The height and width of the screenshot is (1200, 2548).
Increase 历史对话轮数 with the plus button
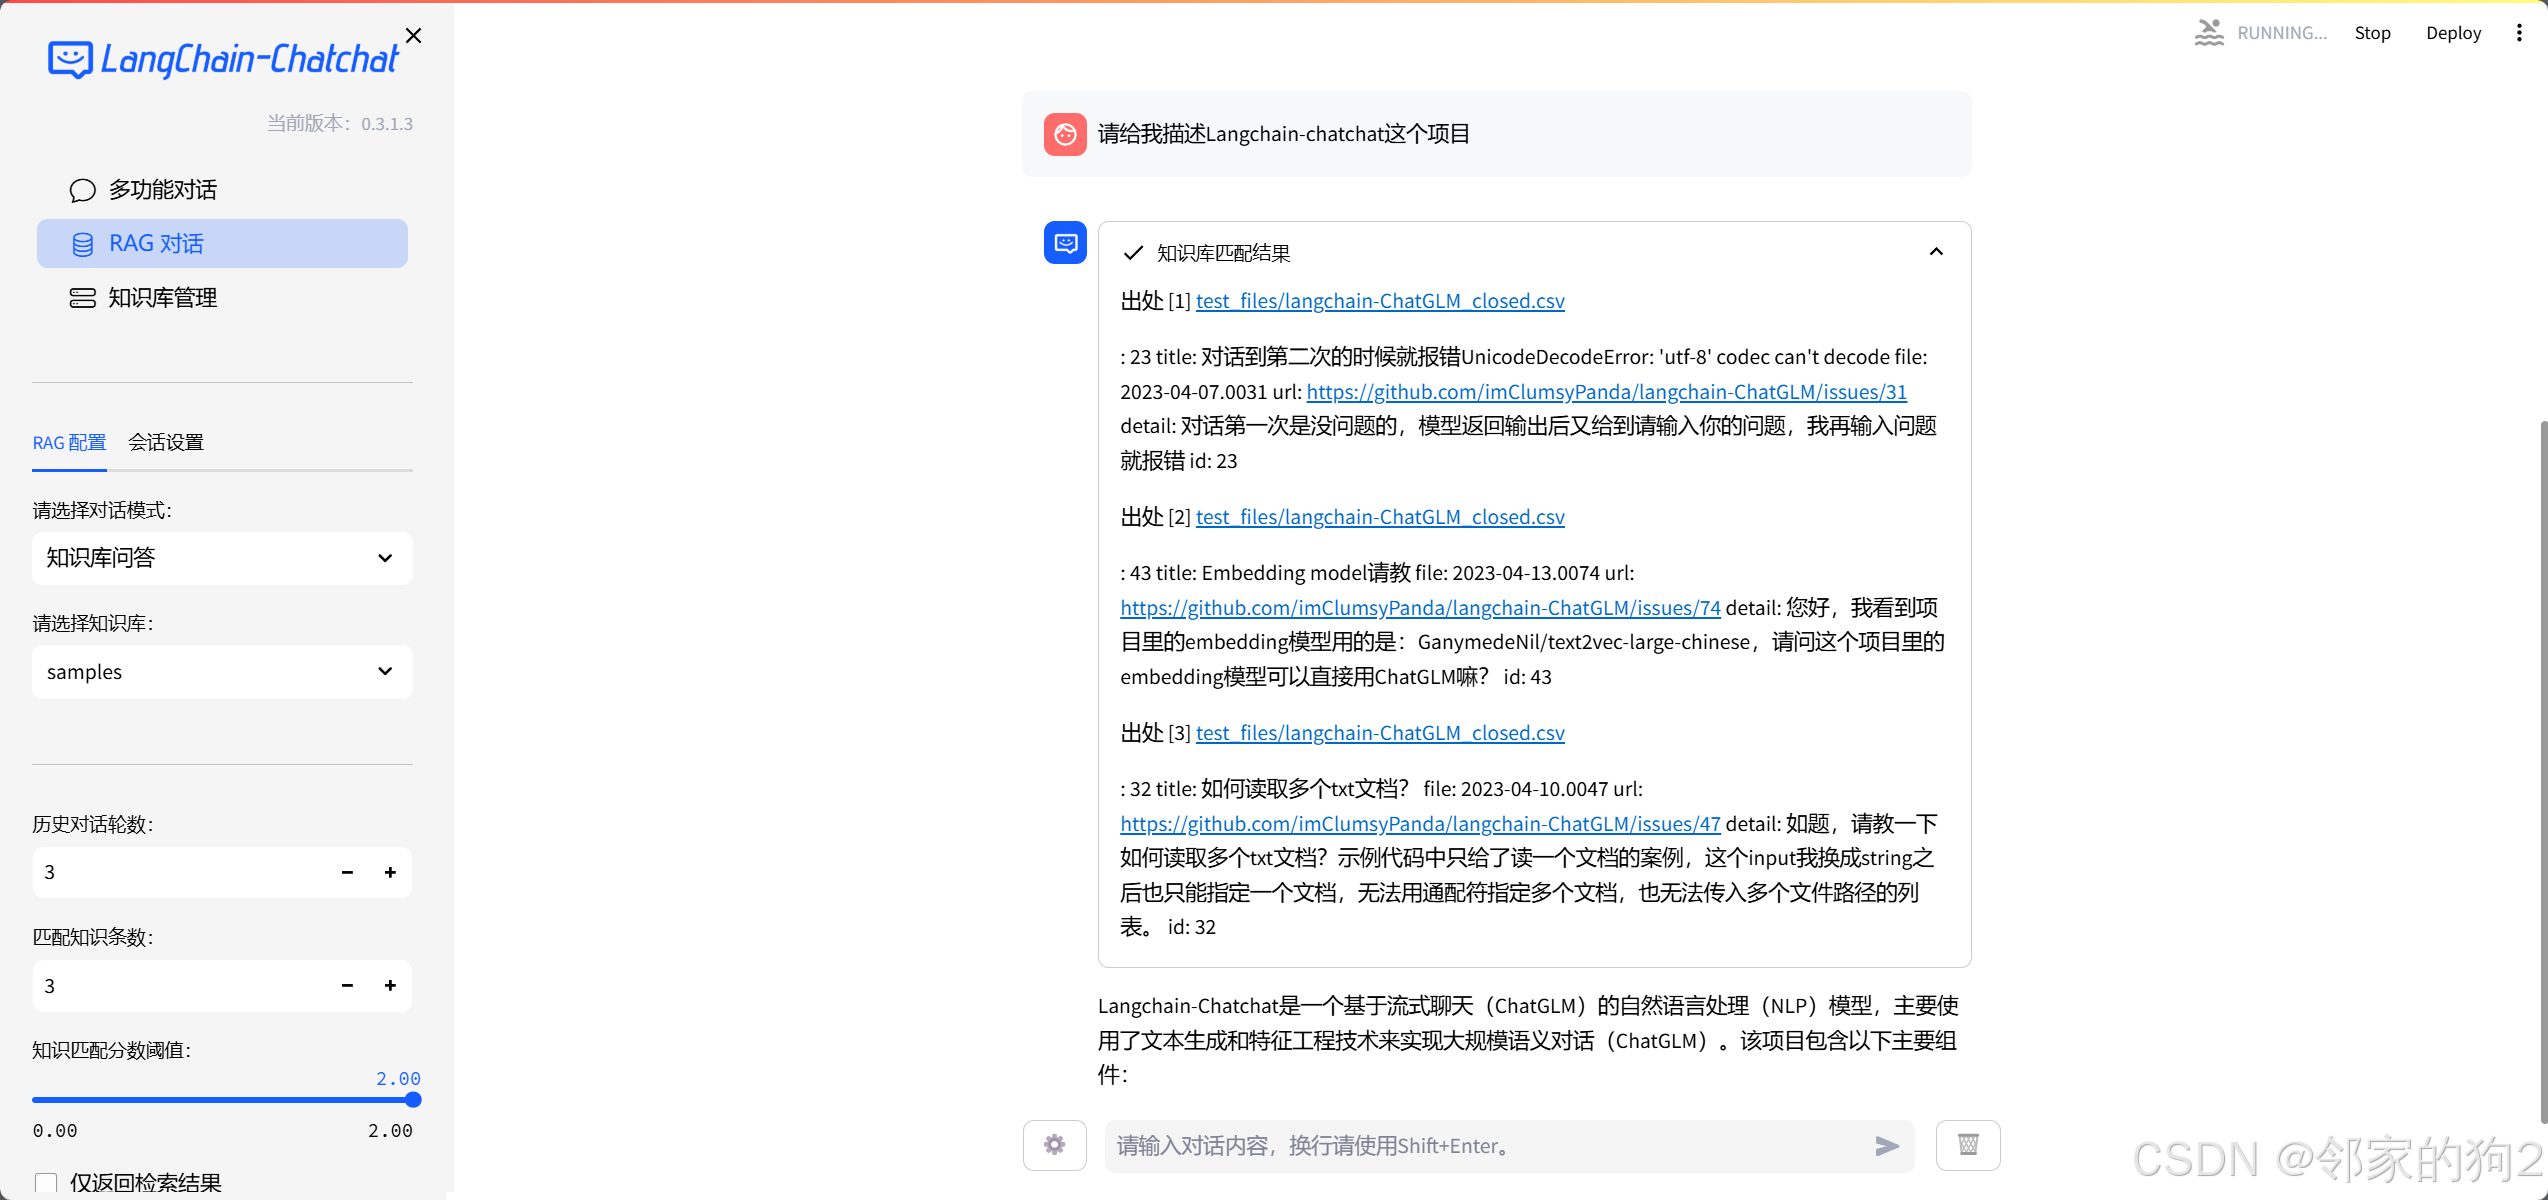click(x=390, y=873)
